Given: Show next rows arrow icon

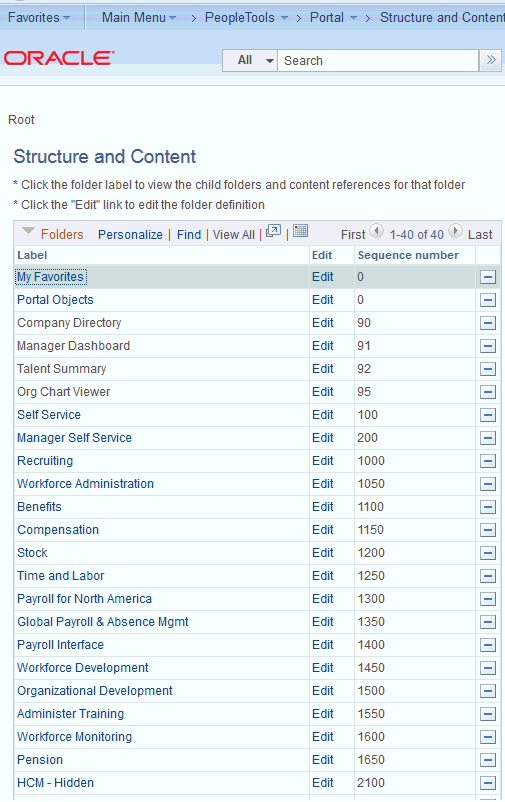Looking at the screenshot, I should tap(455, 231).
